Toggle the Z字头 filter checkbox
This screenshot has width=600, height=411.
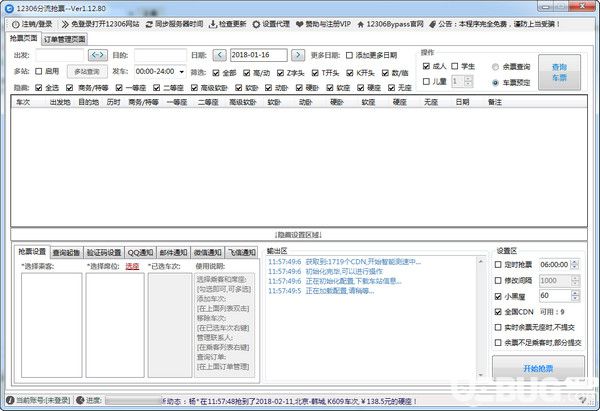point(280,73)
